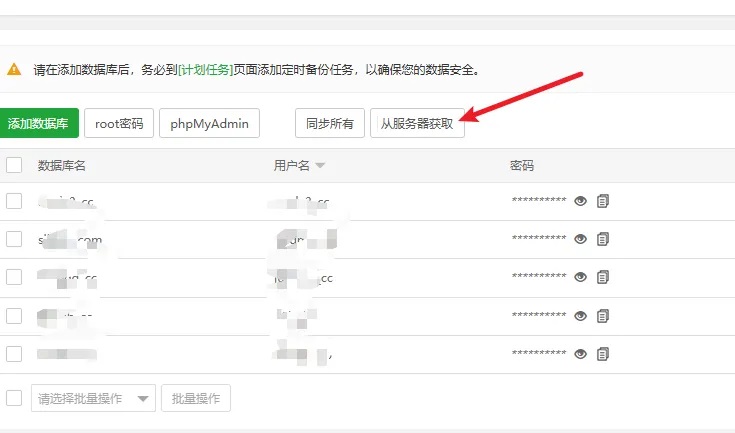Show password for the first database row
Image resolution: width=735 pixels, height=433 pixels.
[x=581, y=201]
